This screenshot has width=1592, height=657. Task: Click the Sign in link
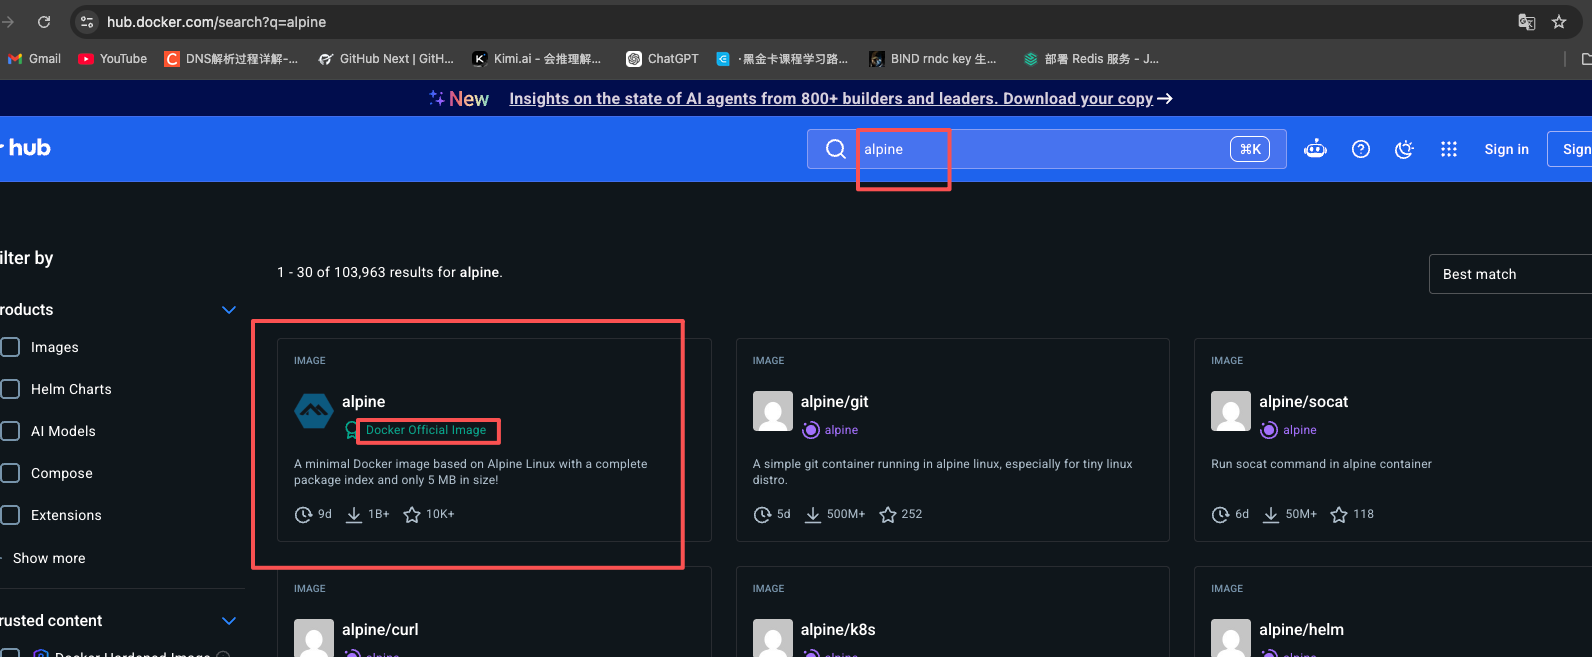point(1506,149)
